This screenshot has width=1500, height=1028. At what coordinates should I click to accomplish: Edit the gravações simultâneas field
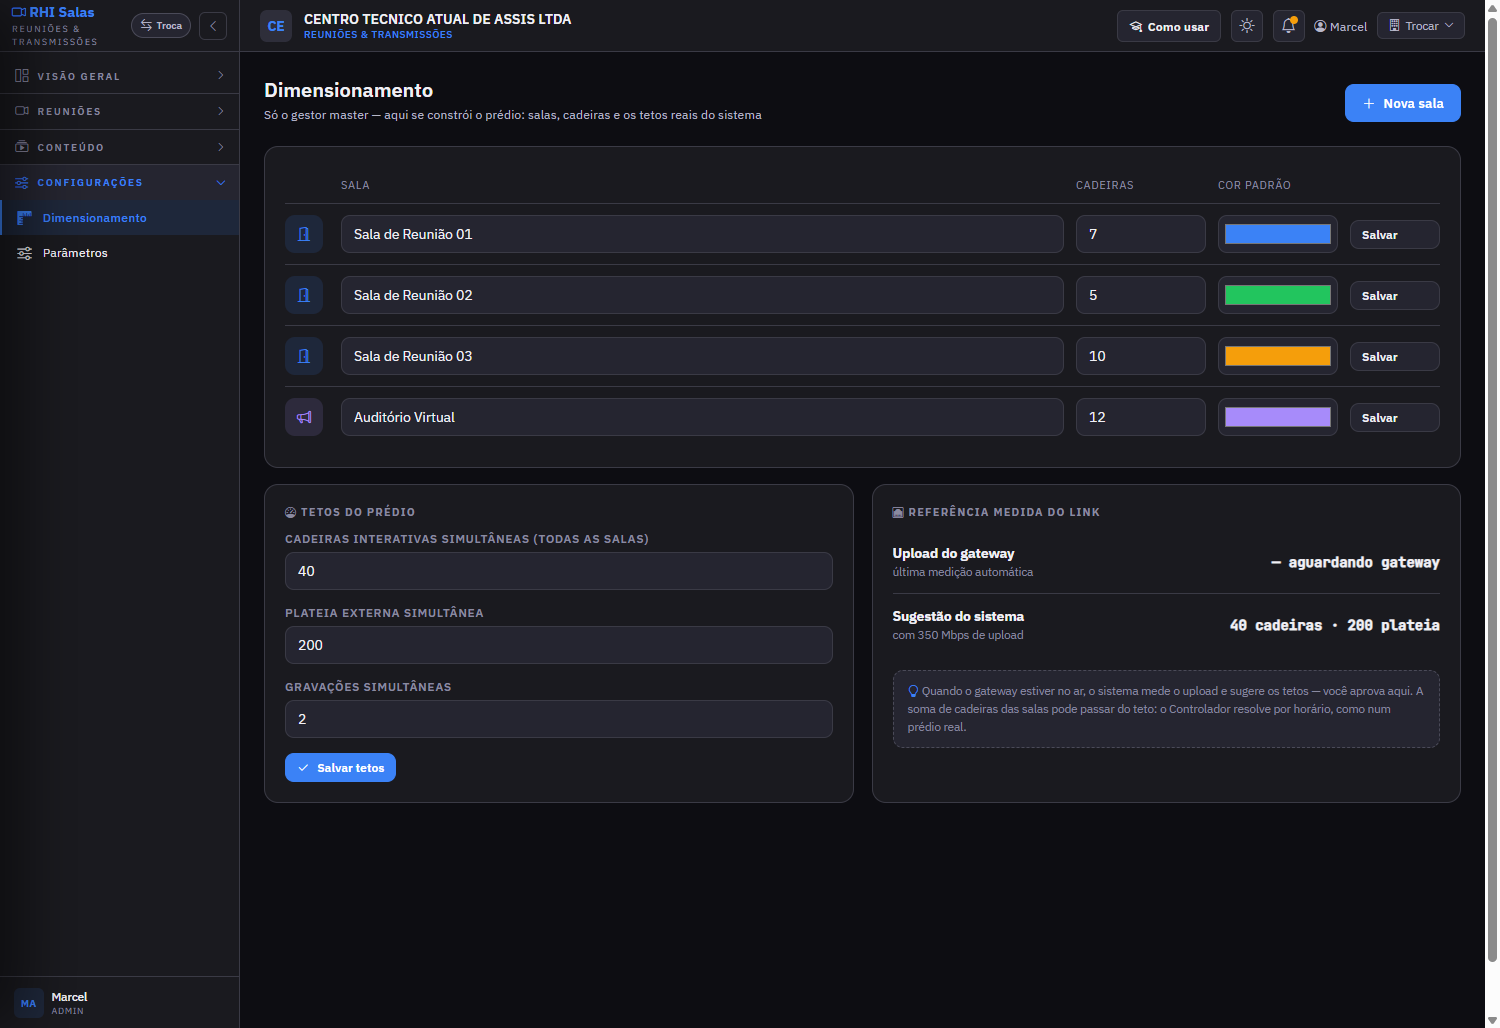(559, 719)
